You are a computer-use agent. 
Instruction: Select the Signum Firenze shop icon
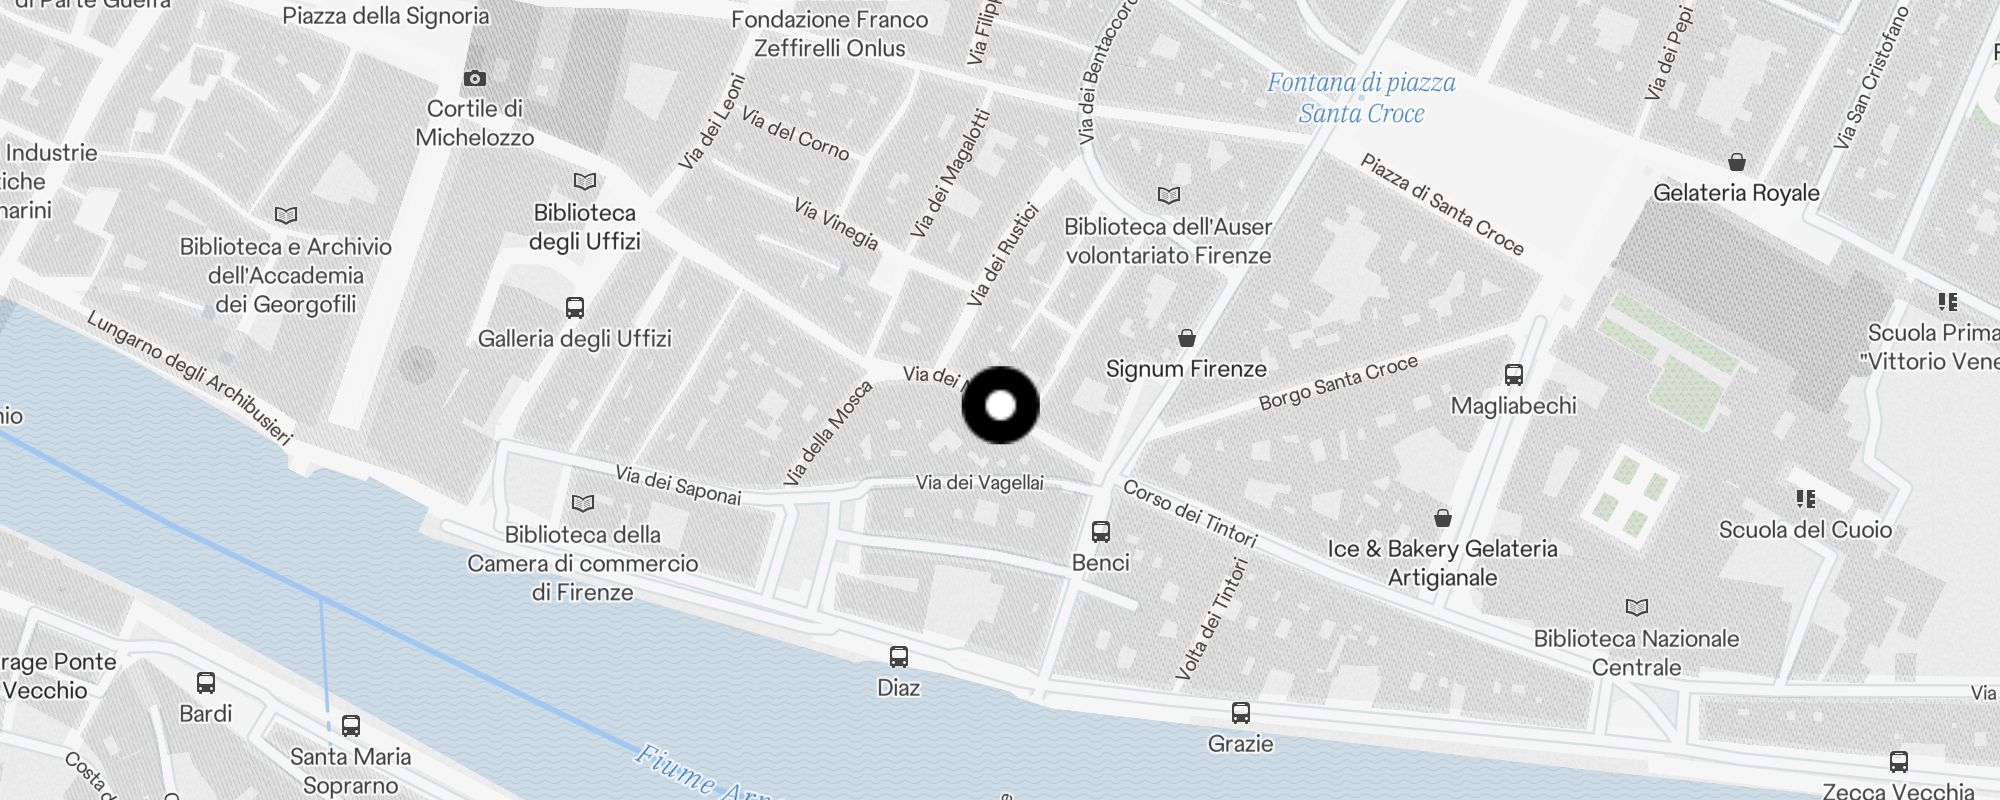coord(1187,338)
